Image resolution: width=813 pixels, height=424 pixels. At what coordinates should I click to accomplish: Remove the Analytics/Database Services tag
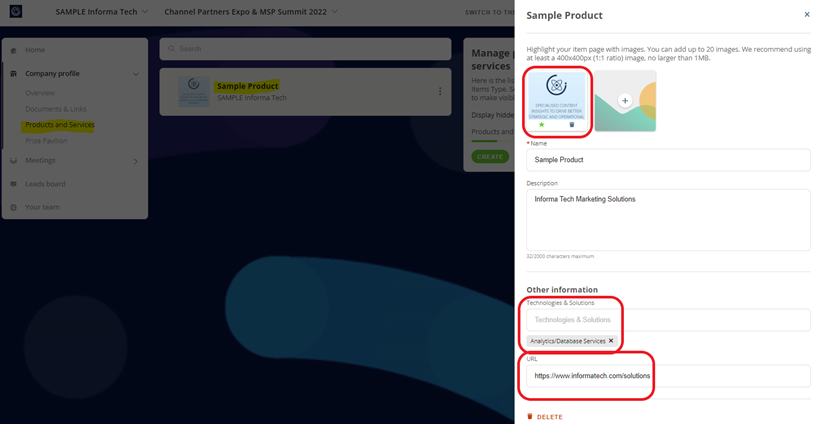[611, 341]
